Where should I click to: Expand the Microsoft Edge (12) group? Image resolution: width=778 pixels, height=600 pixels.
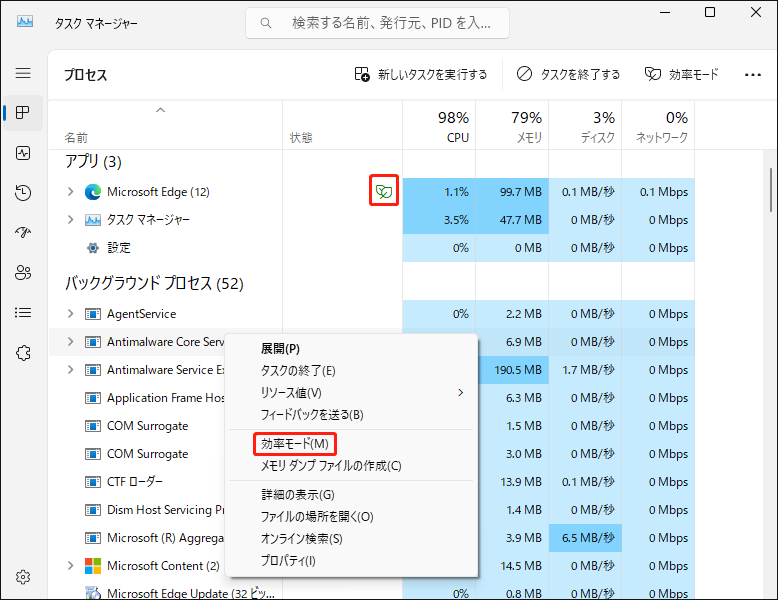(x=70, y=192)
